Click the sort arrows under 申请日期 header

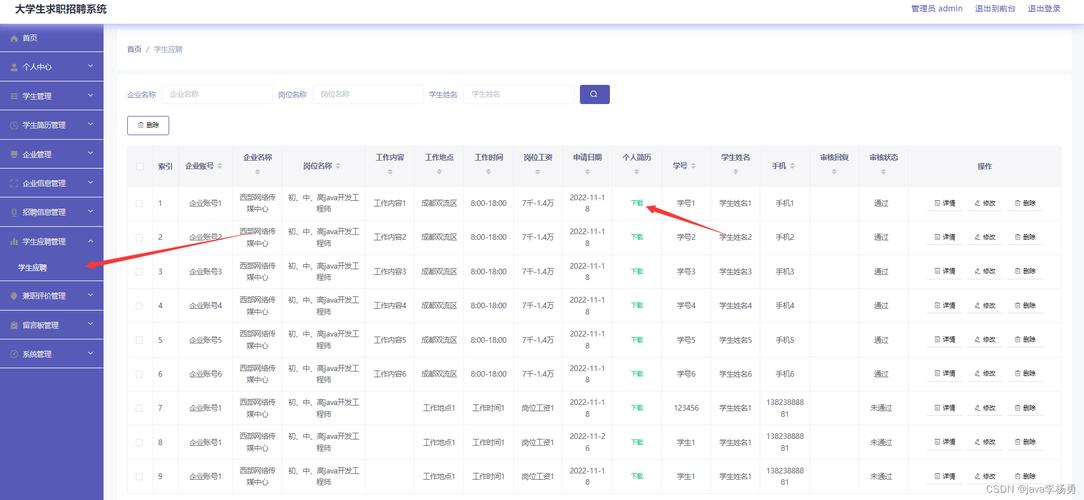pos(587,172)
